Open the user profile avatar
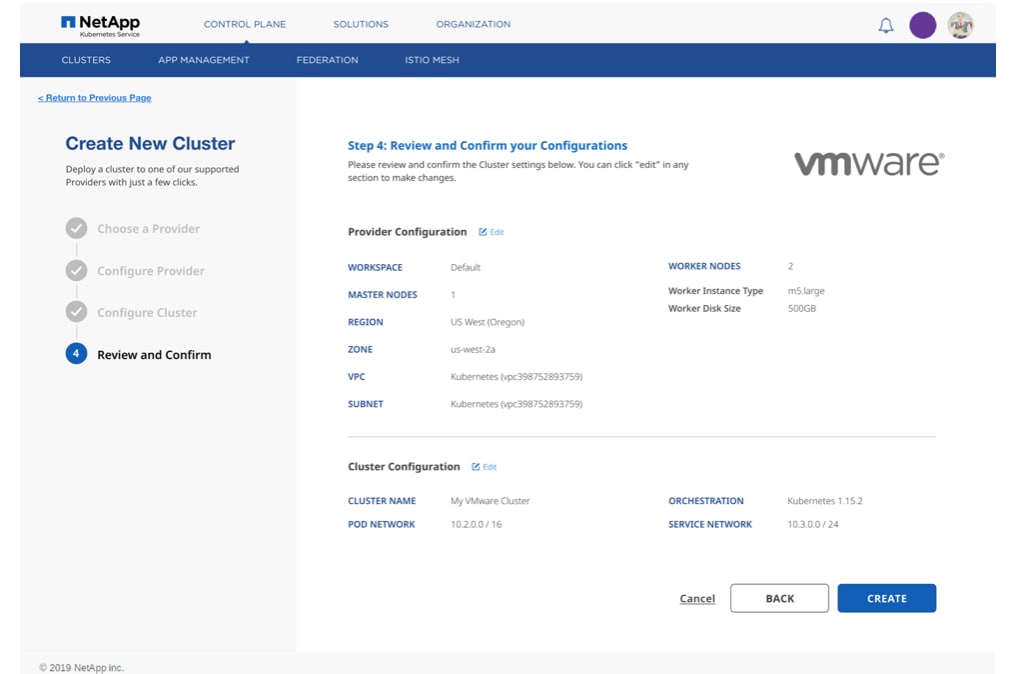 click(x=960, y=26)
